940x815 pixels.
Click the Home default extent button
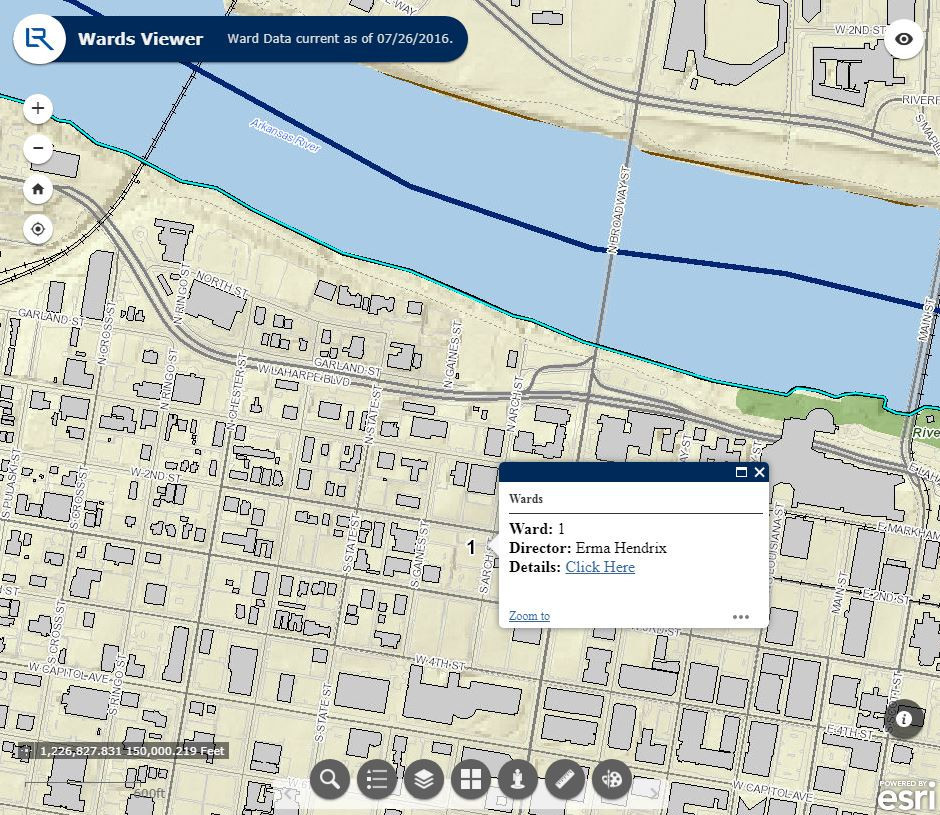coord(37,189)
